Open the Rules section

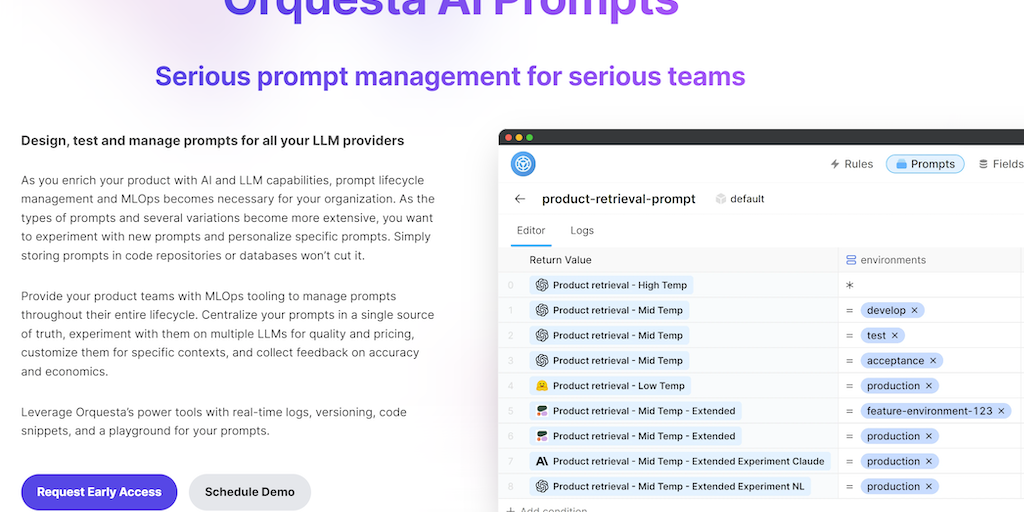pos(851,164)
